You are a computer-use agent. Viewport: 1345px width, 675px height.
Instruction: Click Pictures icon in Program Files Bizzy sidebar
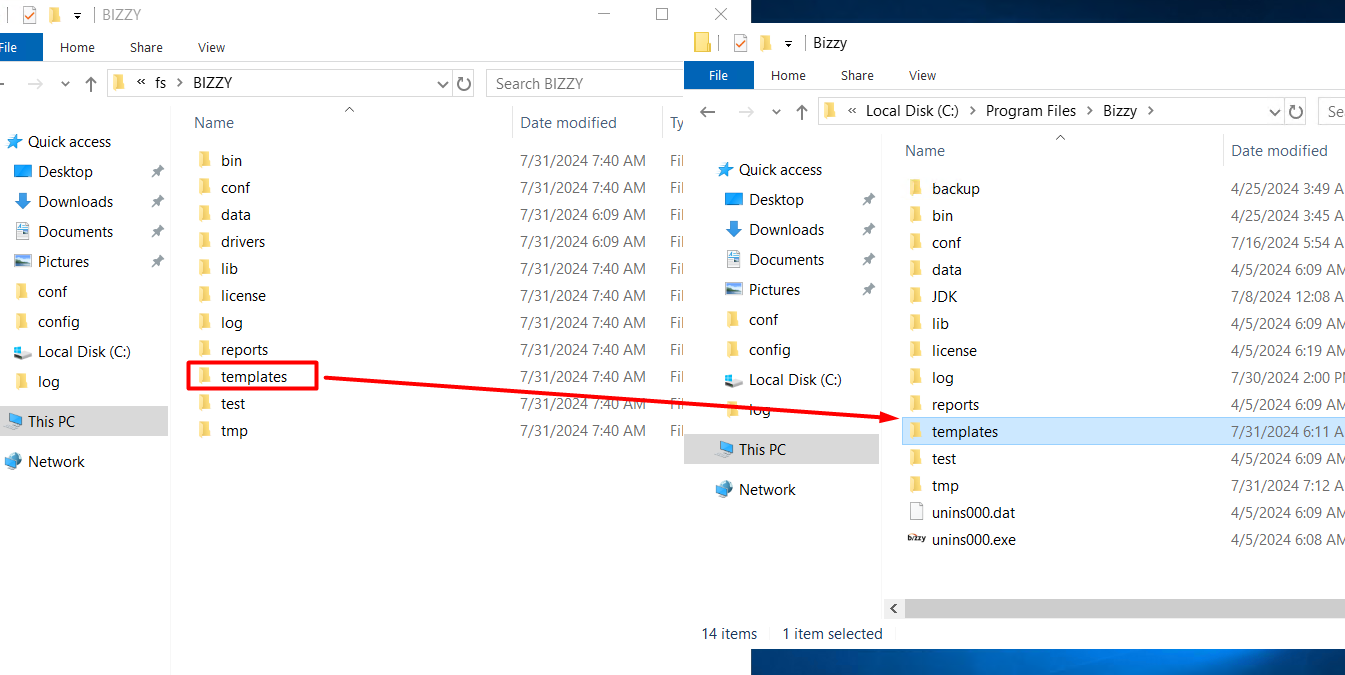pyautogui.click(x=734, y=290)
